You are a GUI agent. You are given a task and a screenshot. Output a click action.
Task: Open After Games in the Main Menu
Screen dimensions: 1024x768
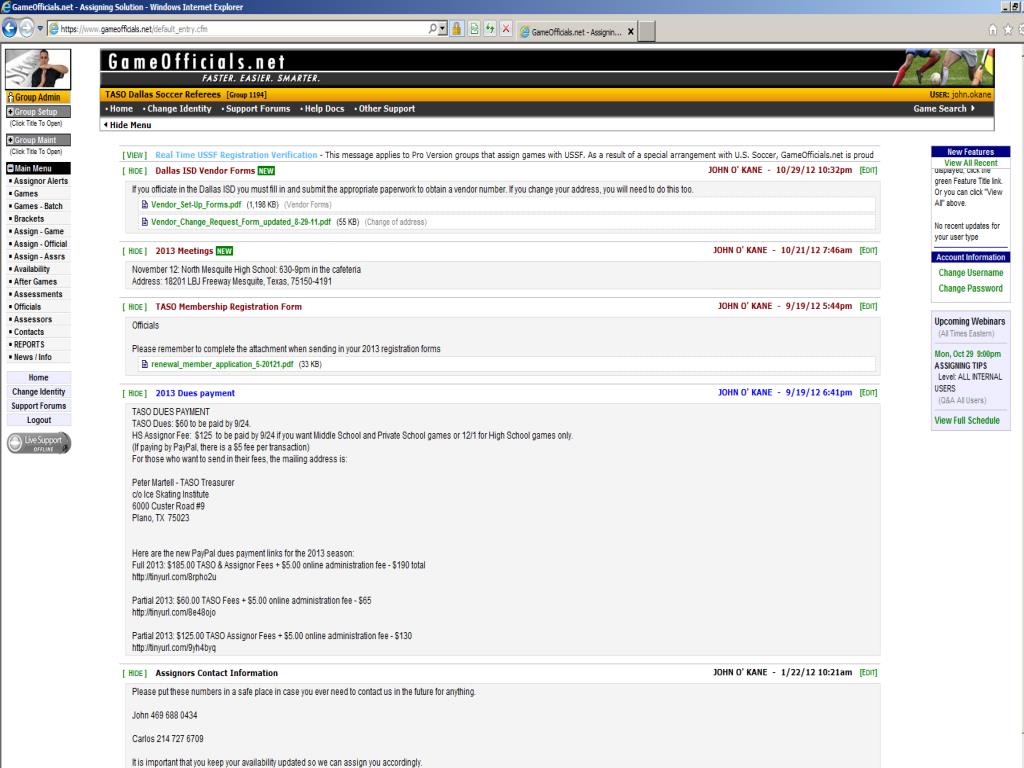(x=35, y=282)
